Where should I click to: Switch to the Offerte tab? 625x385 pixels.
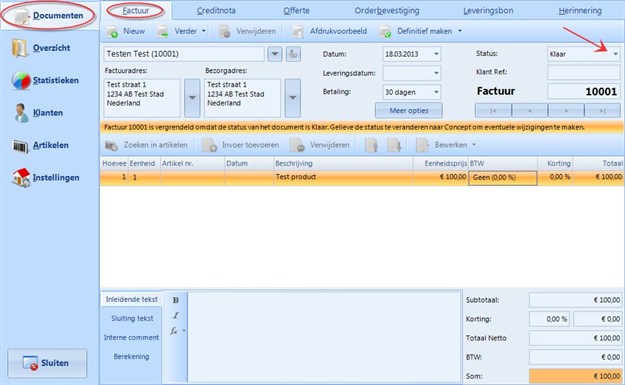point(296,11)
